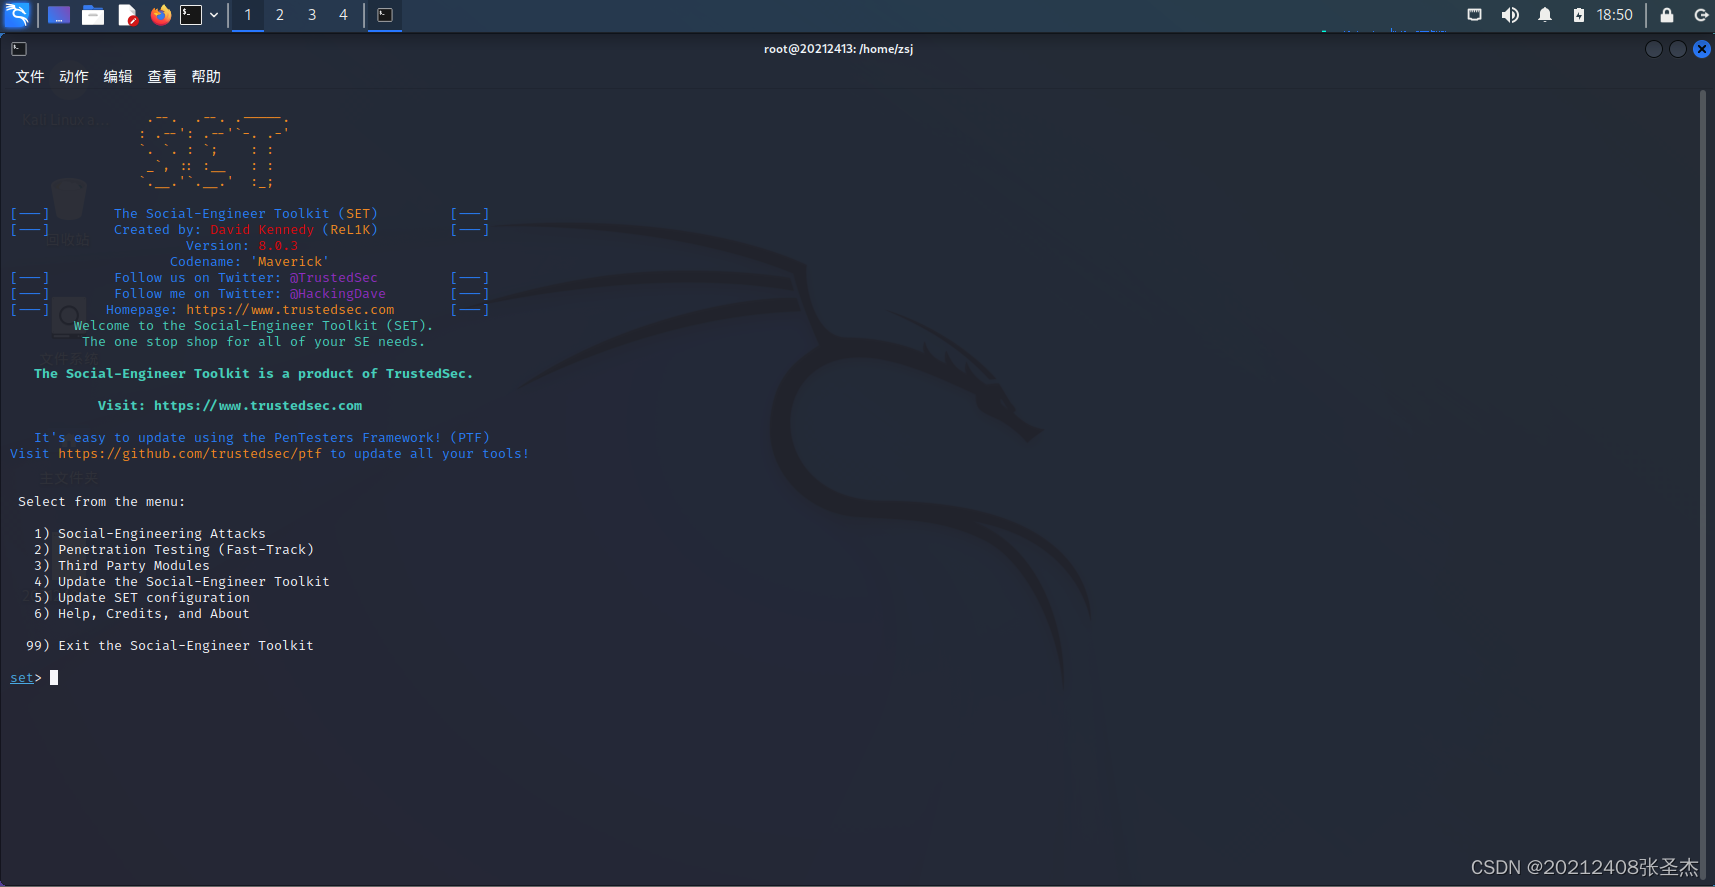Click the Created by: David Kennedy line
Screen dimensions: 1715x887
(x=246, y=230)
